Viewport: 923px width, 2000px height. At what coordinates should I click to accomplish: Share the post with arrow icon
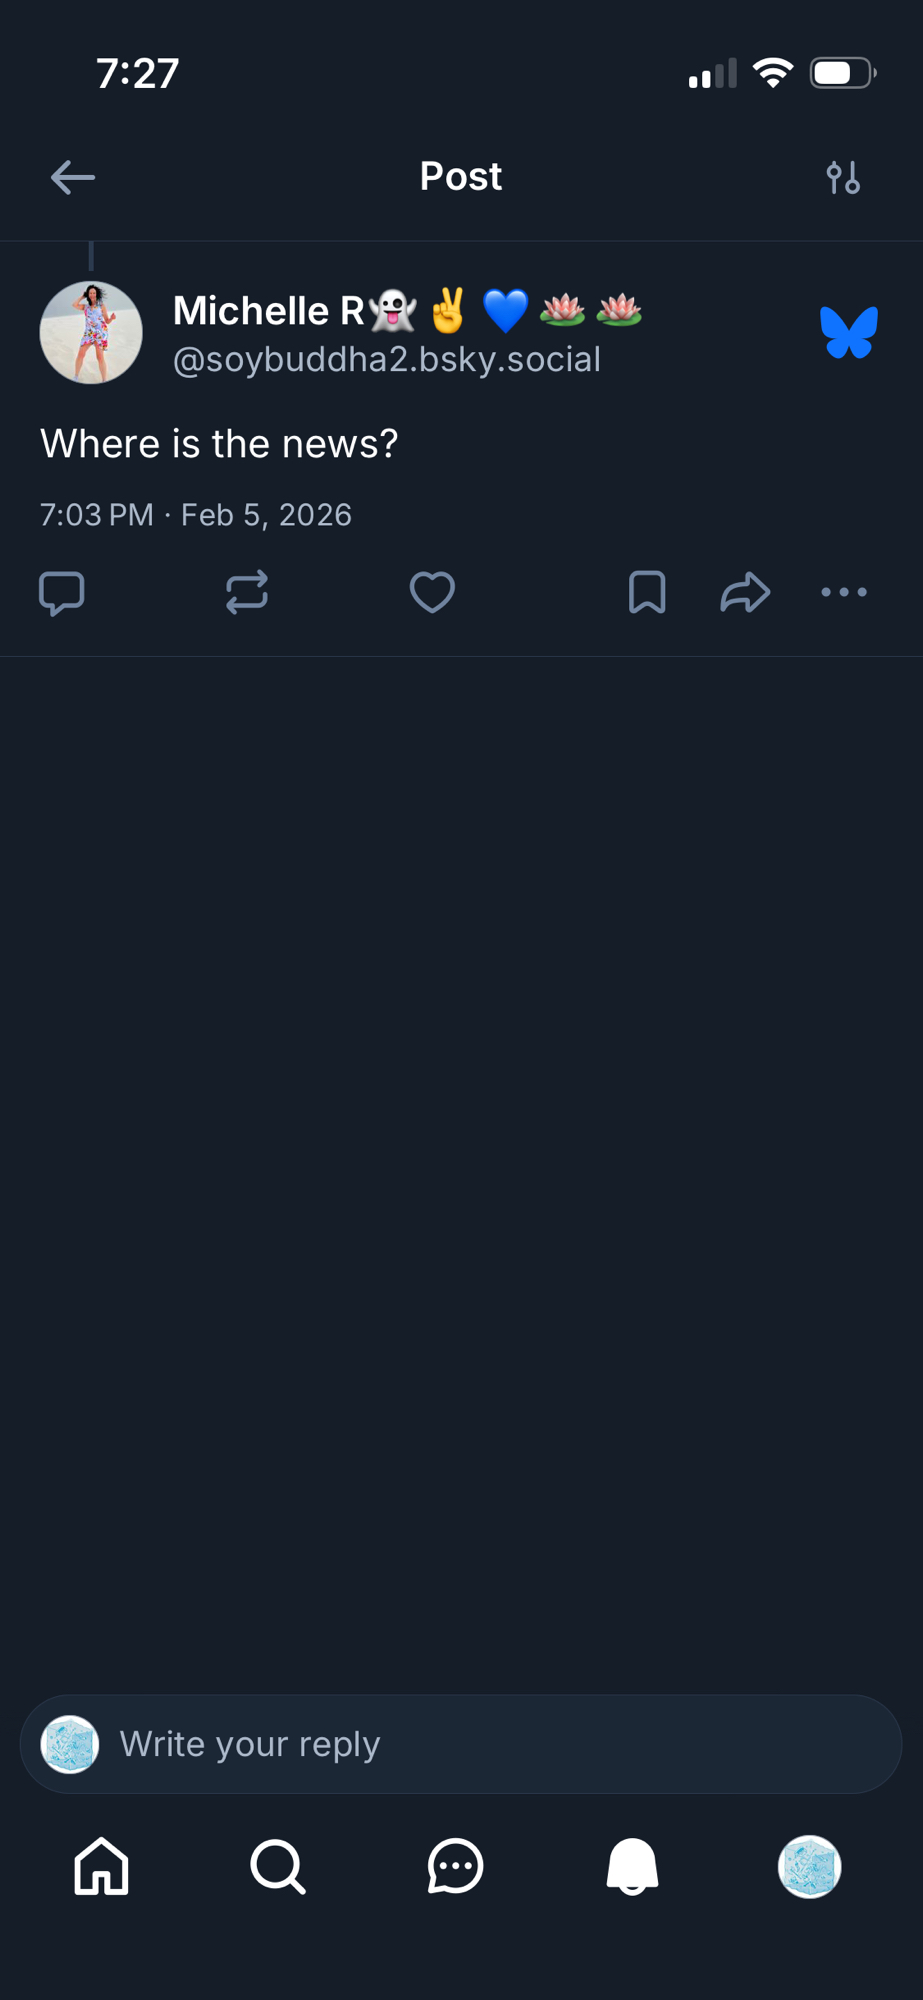[745, 592]
